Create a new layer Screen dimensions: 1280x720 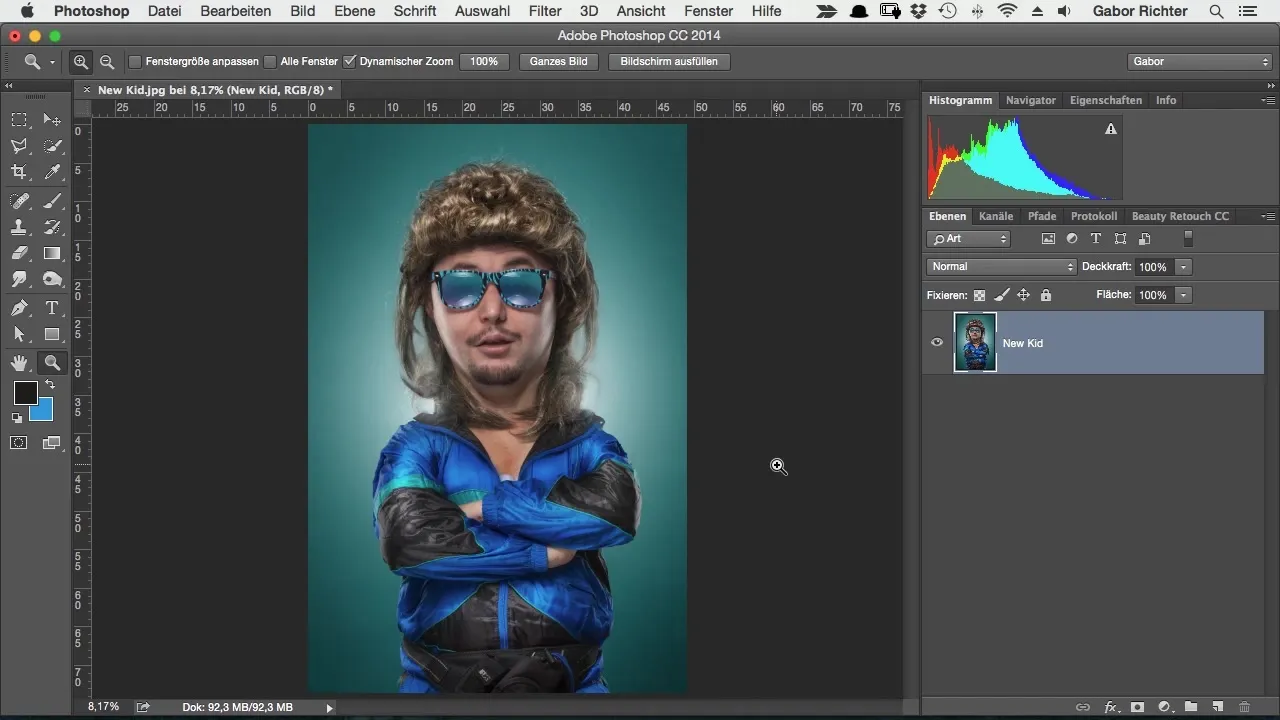coord(1217,707)
